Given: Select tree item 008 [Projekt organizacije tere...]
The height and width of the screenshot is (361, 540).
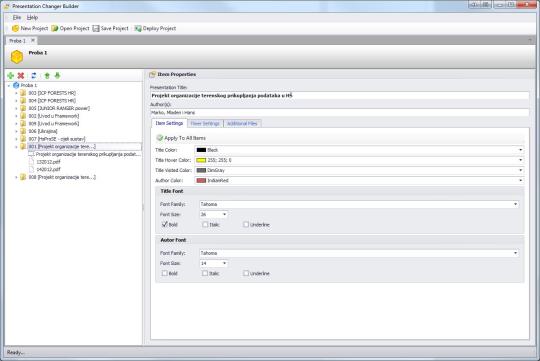Looking at the screenshot, I should coord(62,177).
